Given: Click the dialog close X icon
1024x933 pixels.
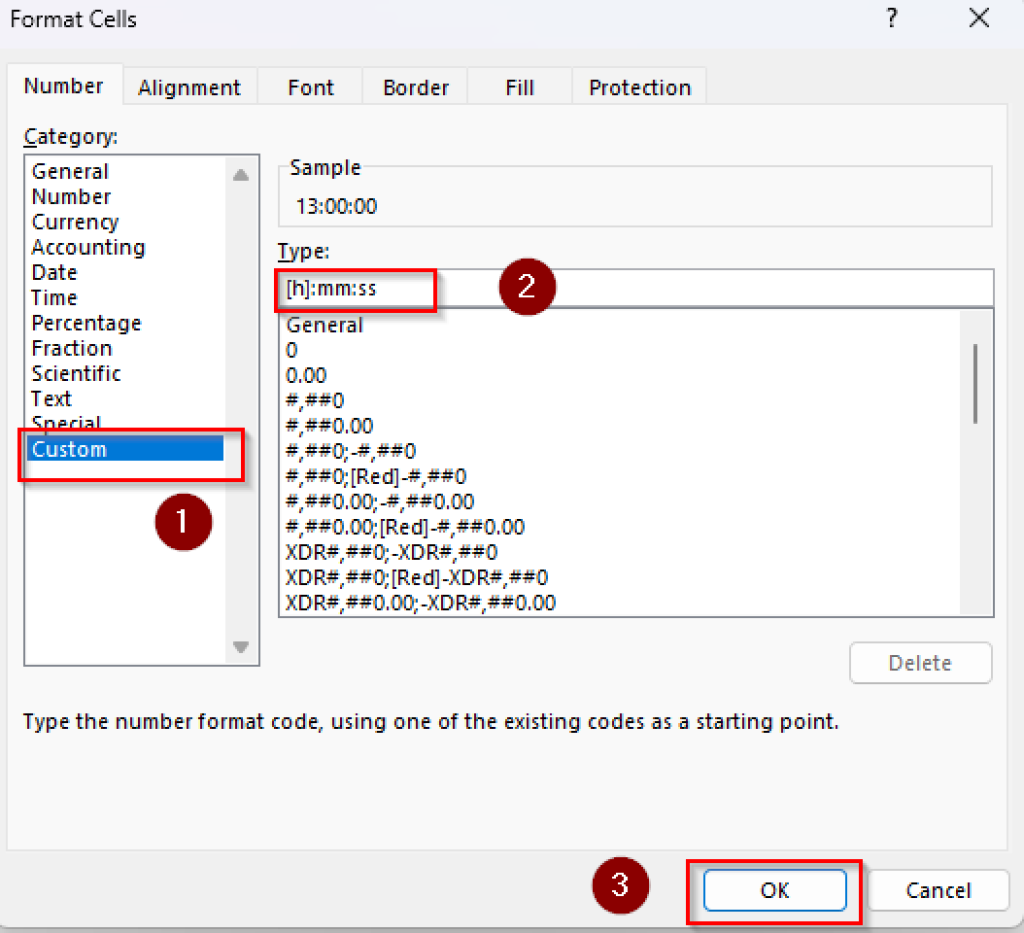Looking at the screenshot, I should [x=978, y=18].
